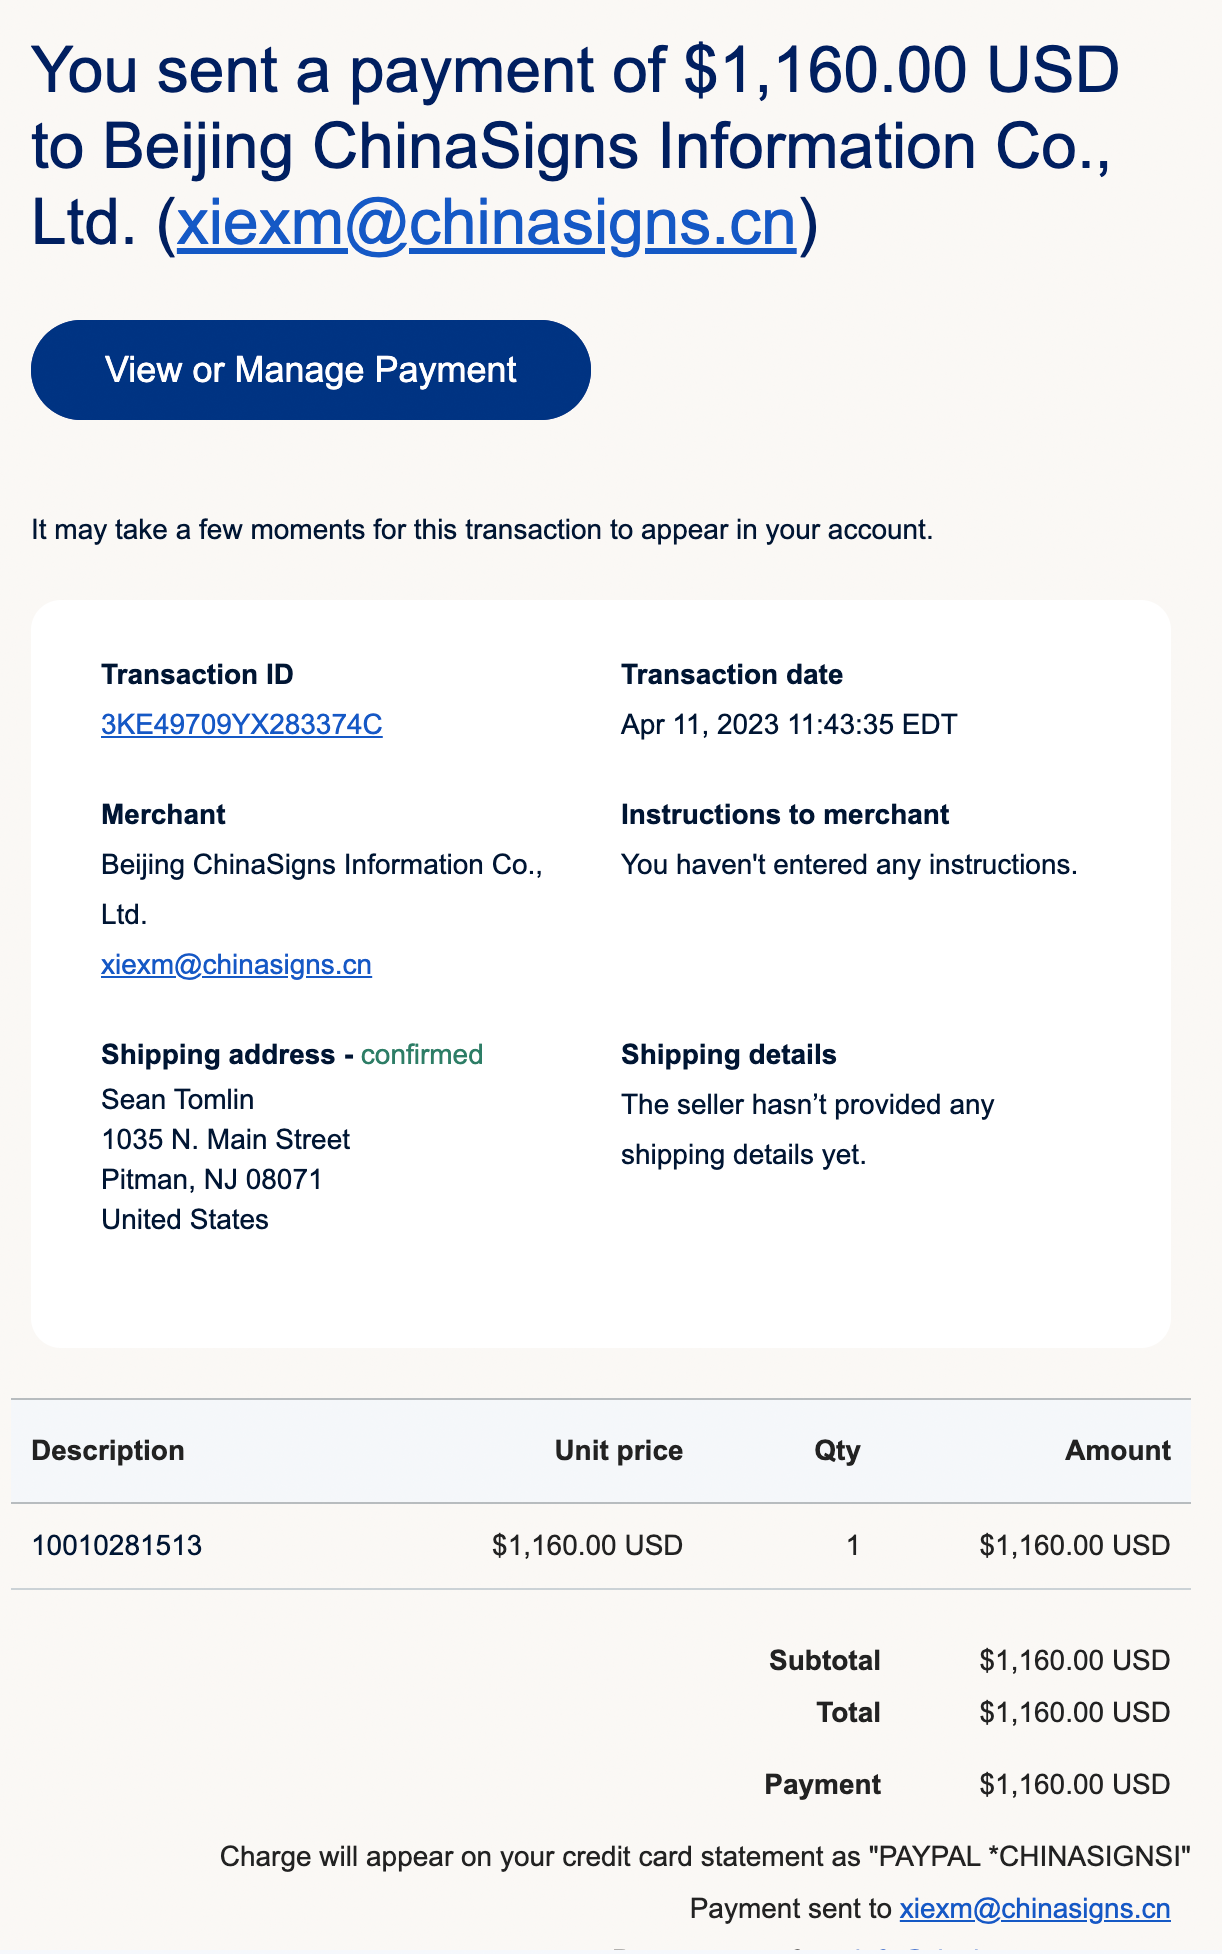Click the email link after "Payment sent to"

1035,1908
